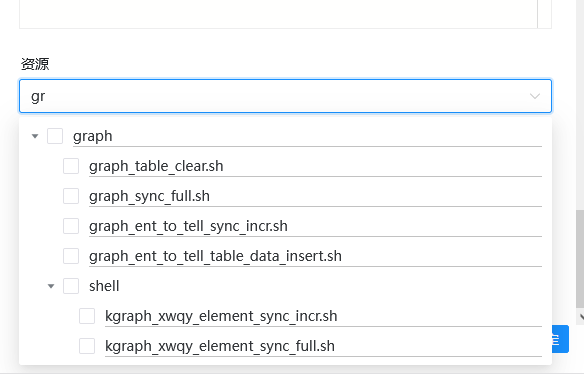Screen dimensions: 584x377
Task: Tick checkbox for graph_table_clear.sh
Action: click(71, 166)
